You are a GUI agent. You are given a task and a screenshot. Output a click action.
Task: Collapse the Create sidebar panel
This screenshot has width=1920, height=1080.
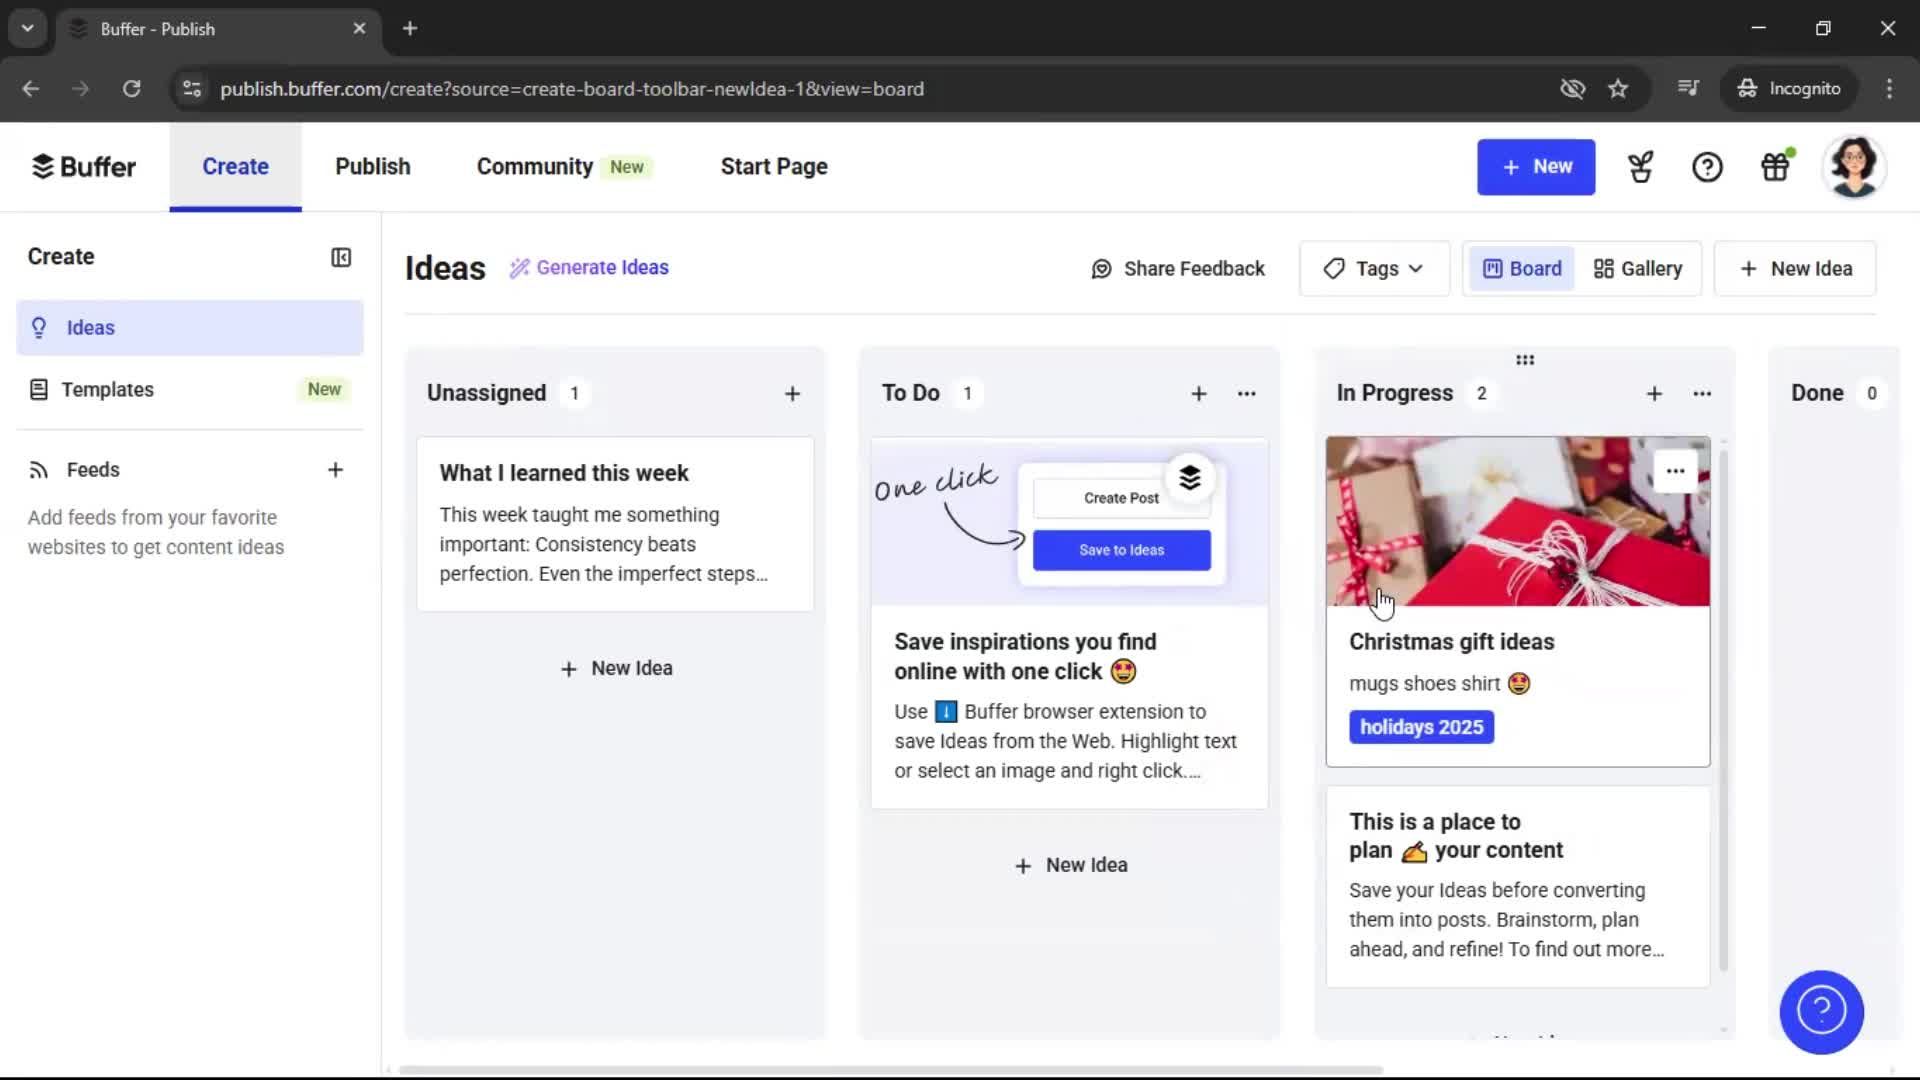[340, 257]
